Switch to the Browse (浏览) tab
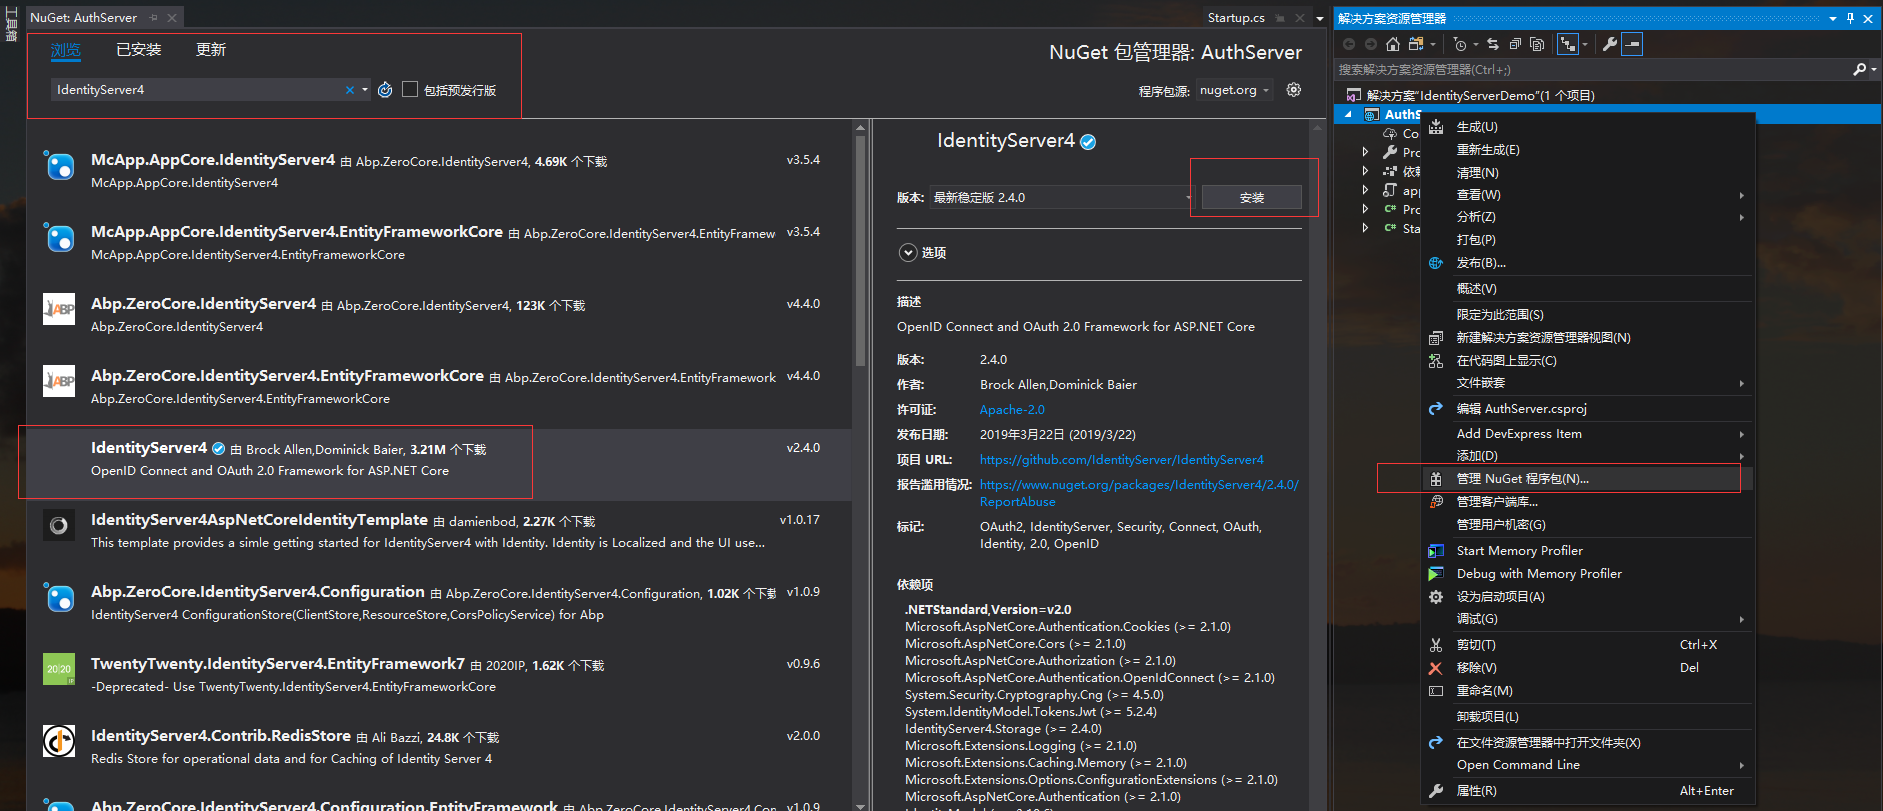 click(x=66, y=49)
